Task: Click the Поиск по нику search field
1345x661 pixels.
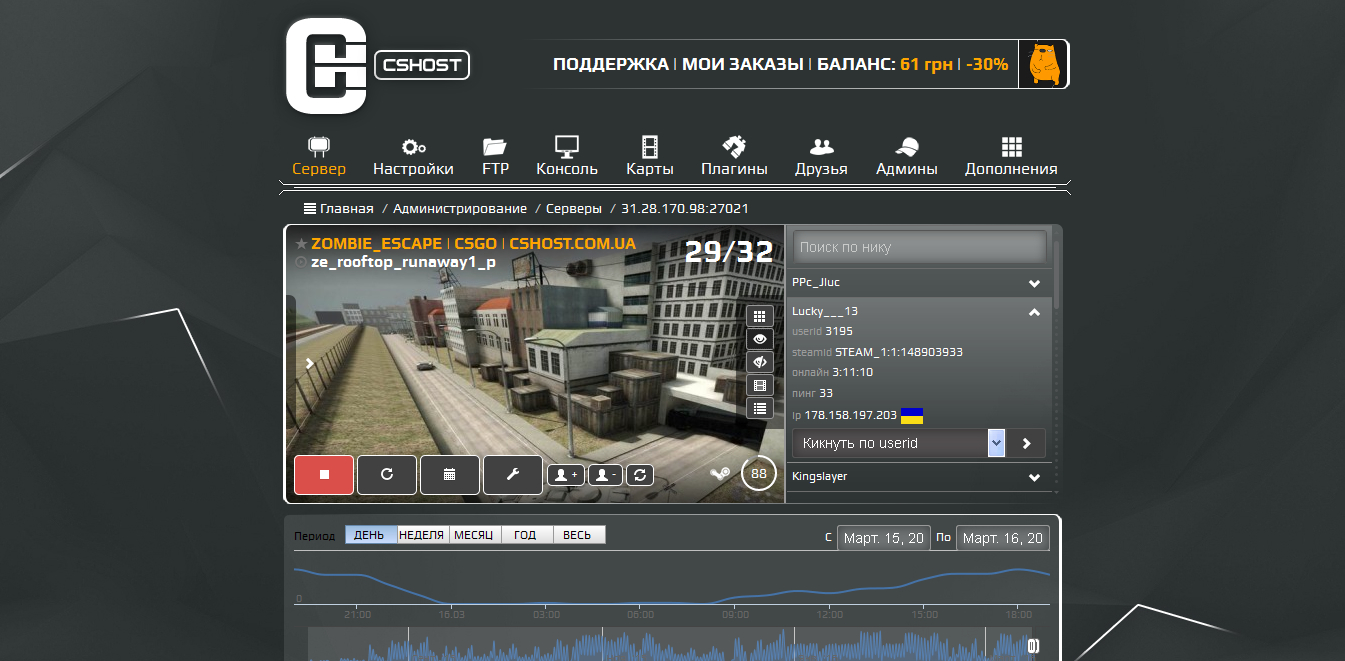Action: point(919,246)
